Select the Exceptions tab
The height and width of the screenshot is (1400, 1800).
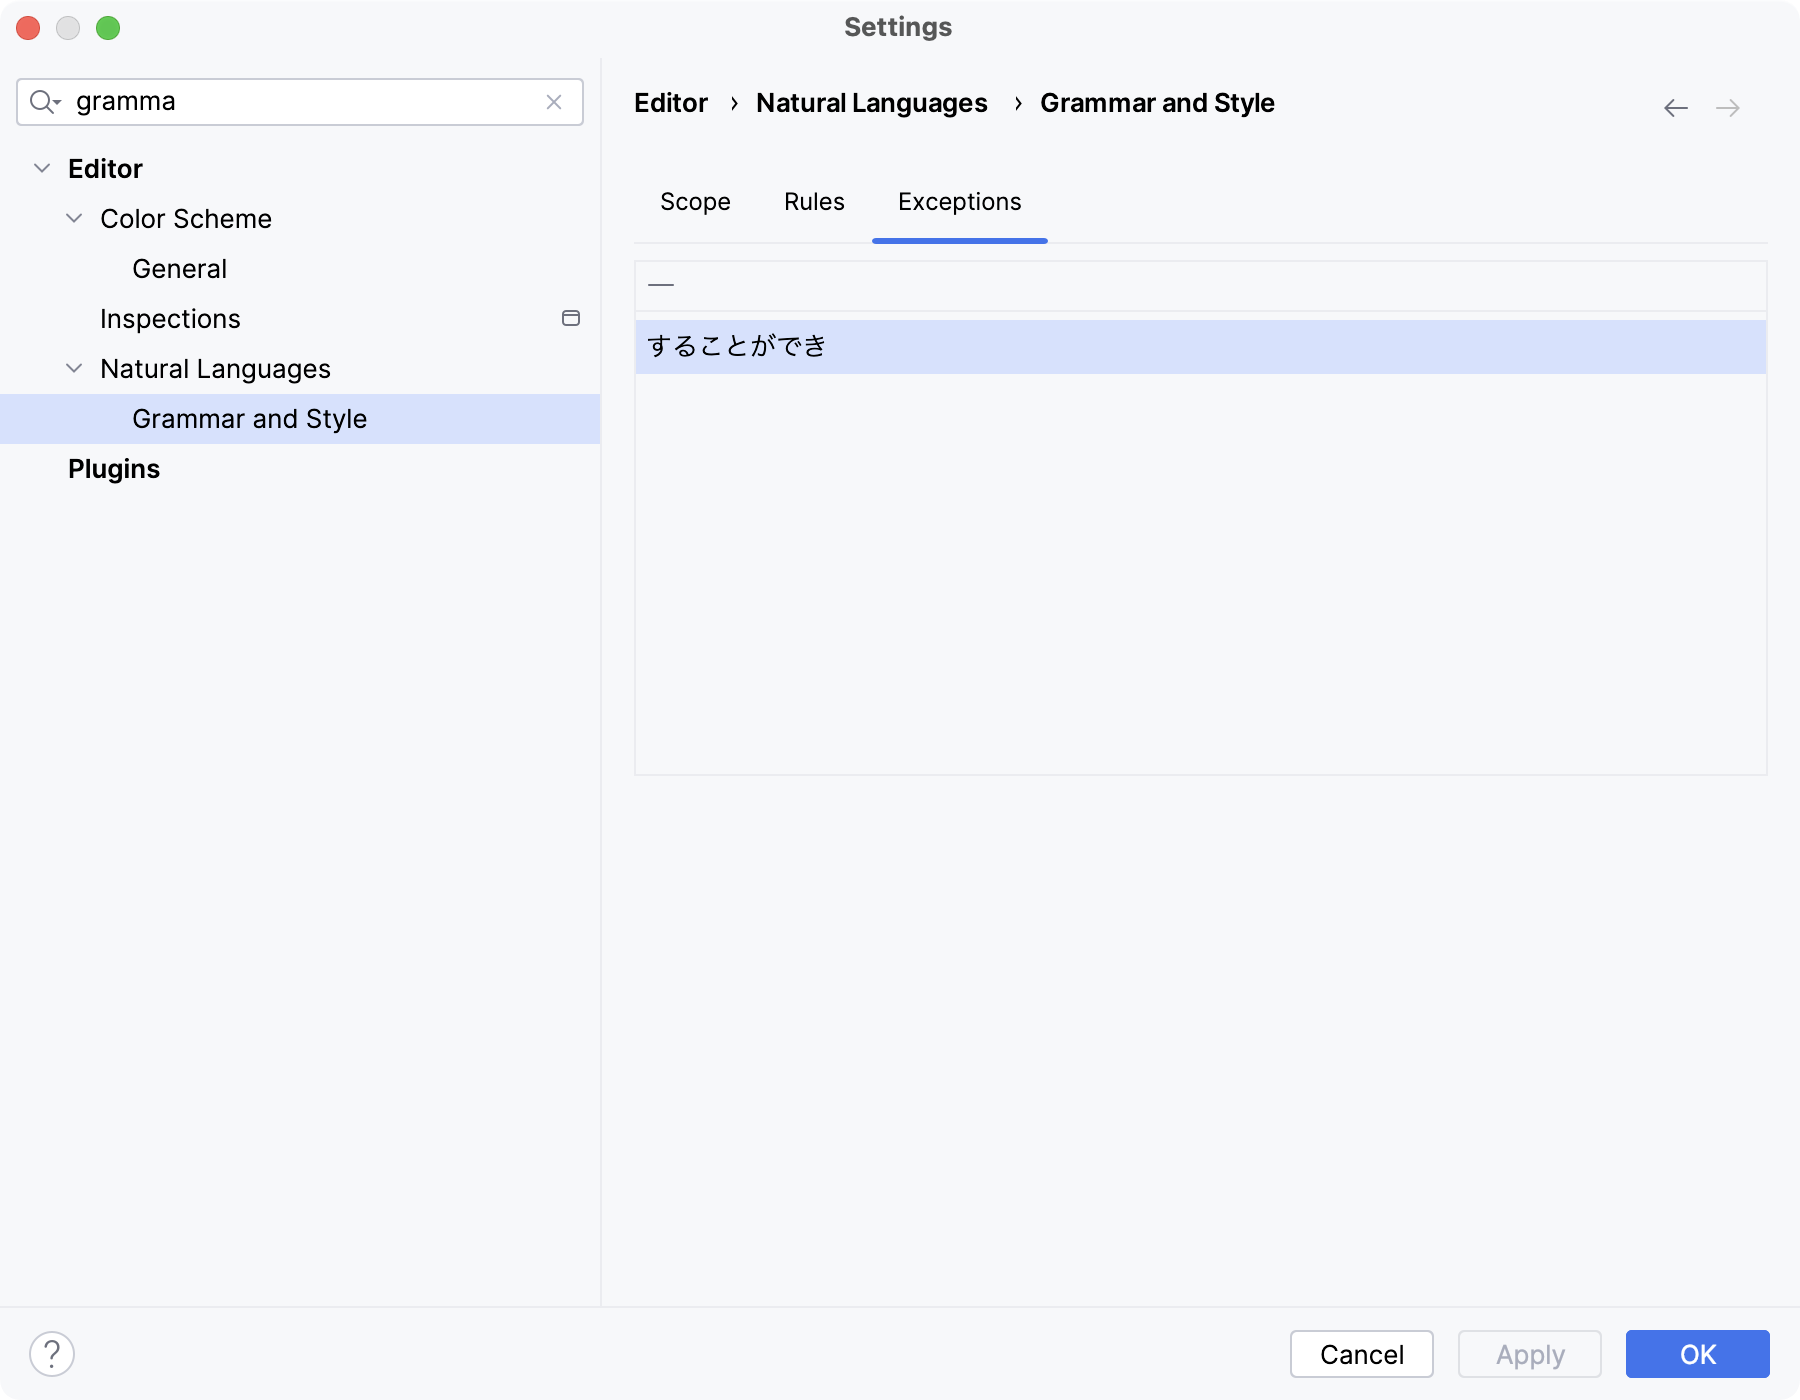point(959,202)
